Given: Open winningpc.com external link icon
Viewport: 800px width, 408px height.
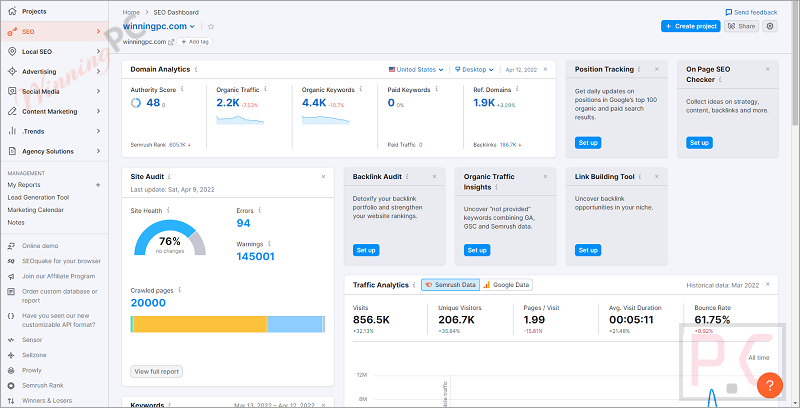Looking at the screenshot, I should [171, 42].
